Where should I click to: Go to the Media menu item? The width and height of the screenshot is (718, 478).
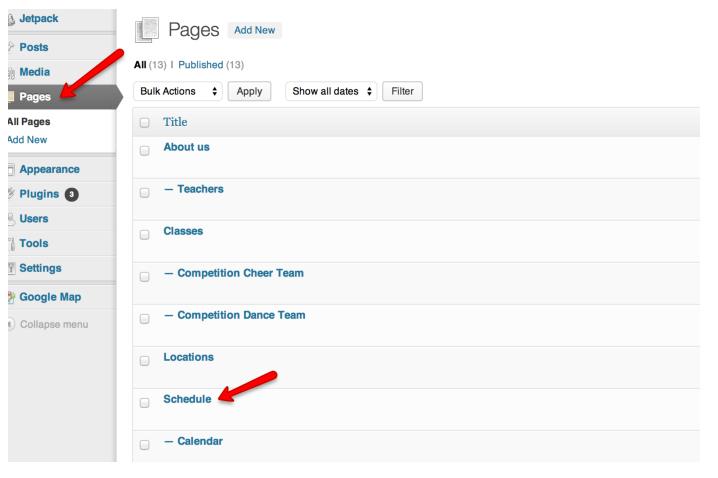(35, 72)
